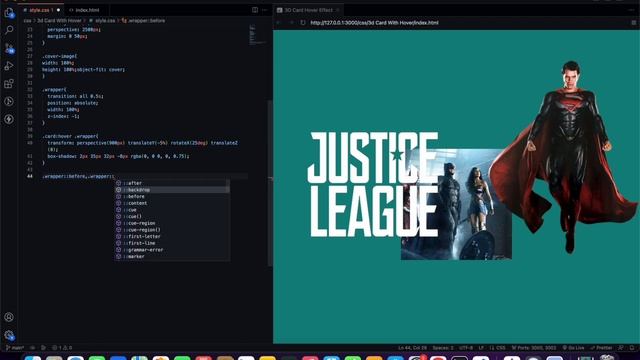Change line ending via LF item
The width and height of the screenshot is (640, 360).
pyautogui.click(x=481, y=348)
